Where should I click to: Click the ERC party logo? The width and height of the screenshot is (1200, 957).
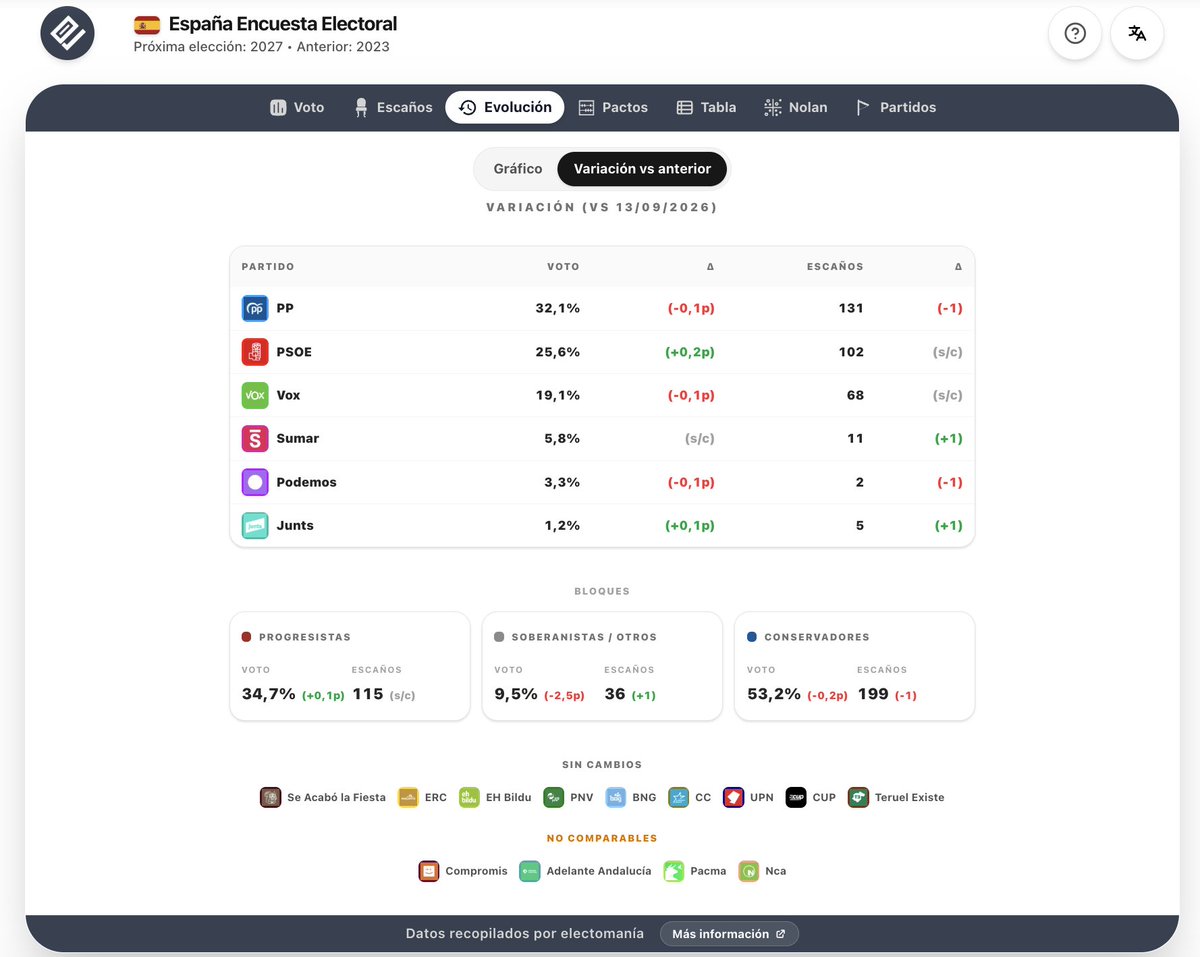[x=408, y=797]
